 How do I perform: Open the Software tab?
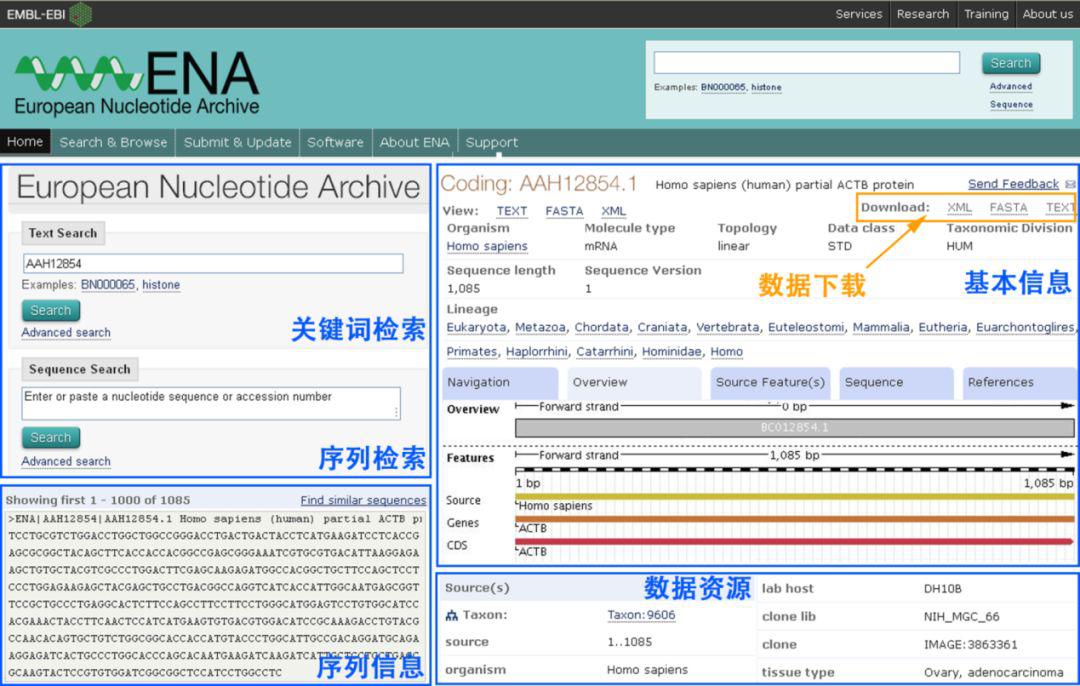point(335,142)
